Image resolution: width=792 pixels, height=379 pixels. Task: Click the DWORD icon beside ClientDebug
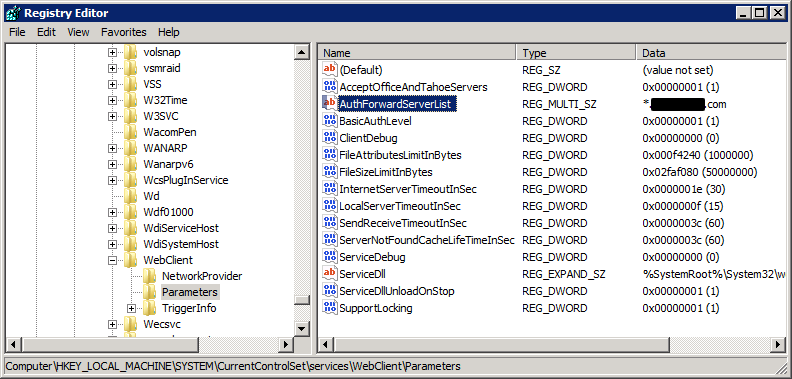pyautogui.click(x=329, y=138)
